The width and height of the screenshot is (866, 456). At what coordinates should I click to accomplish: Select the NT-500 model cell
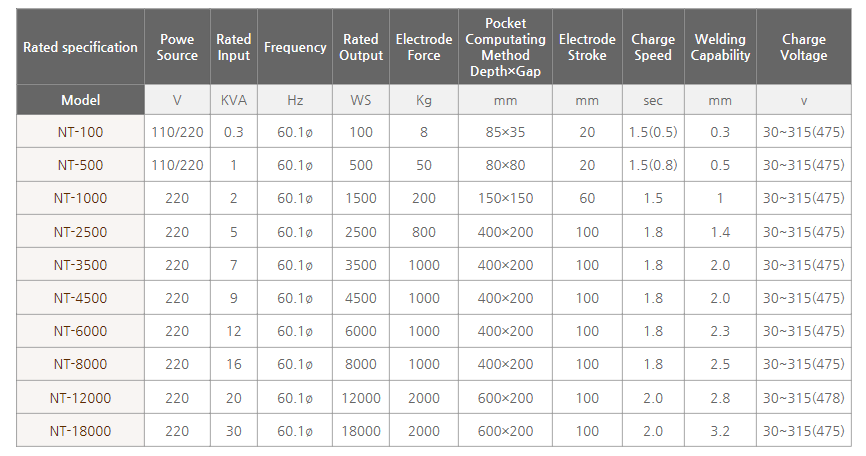point(81,165)
